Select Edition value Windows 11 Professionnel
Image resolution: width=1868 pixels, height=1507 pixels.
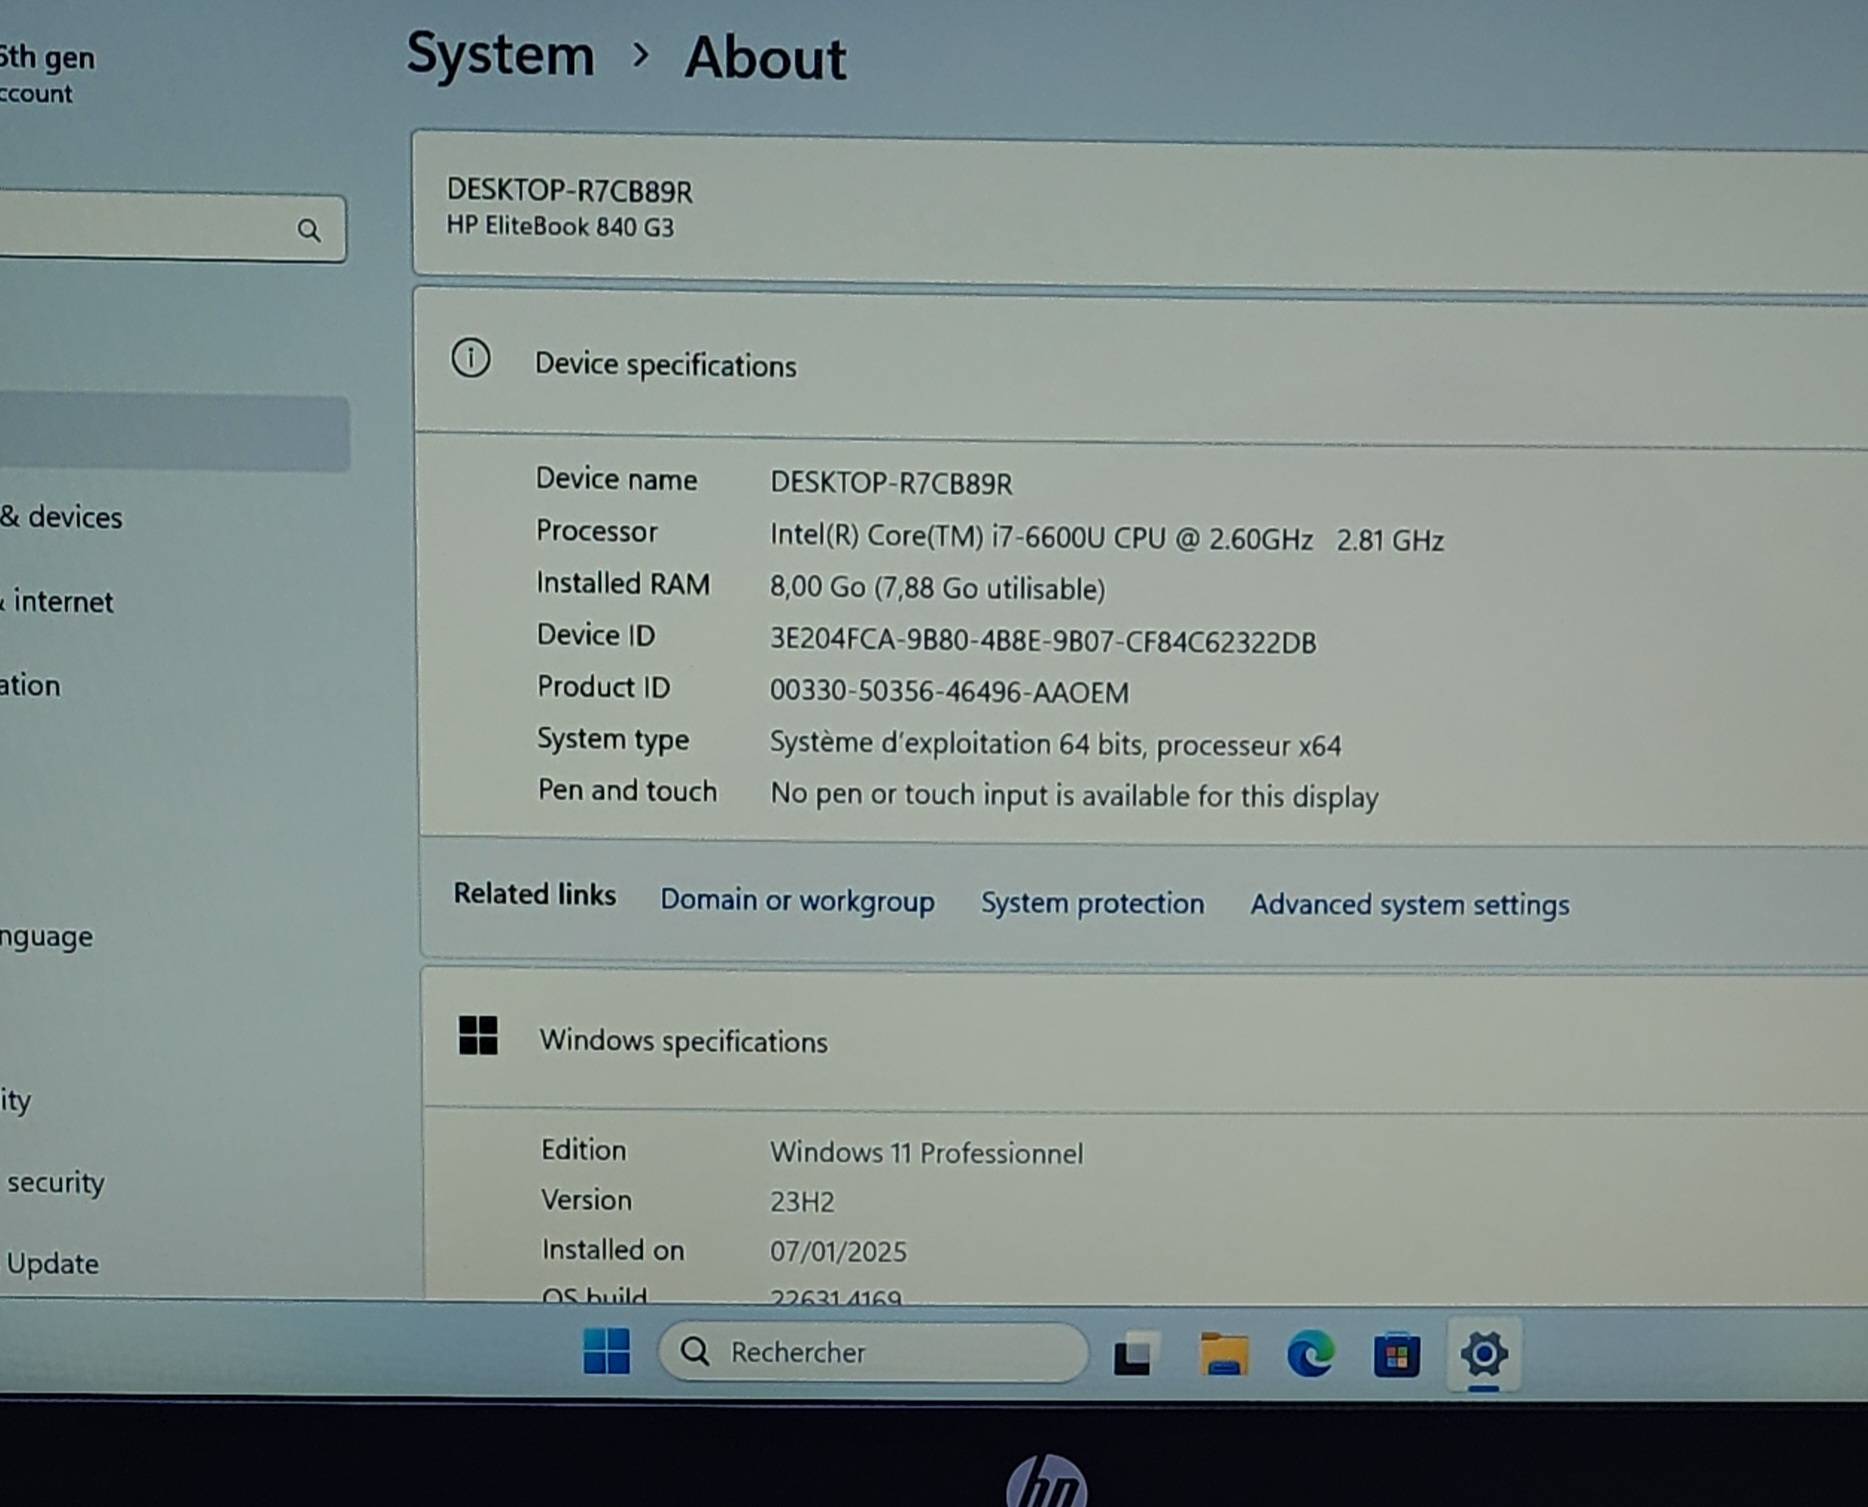926,1153
